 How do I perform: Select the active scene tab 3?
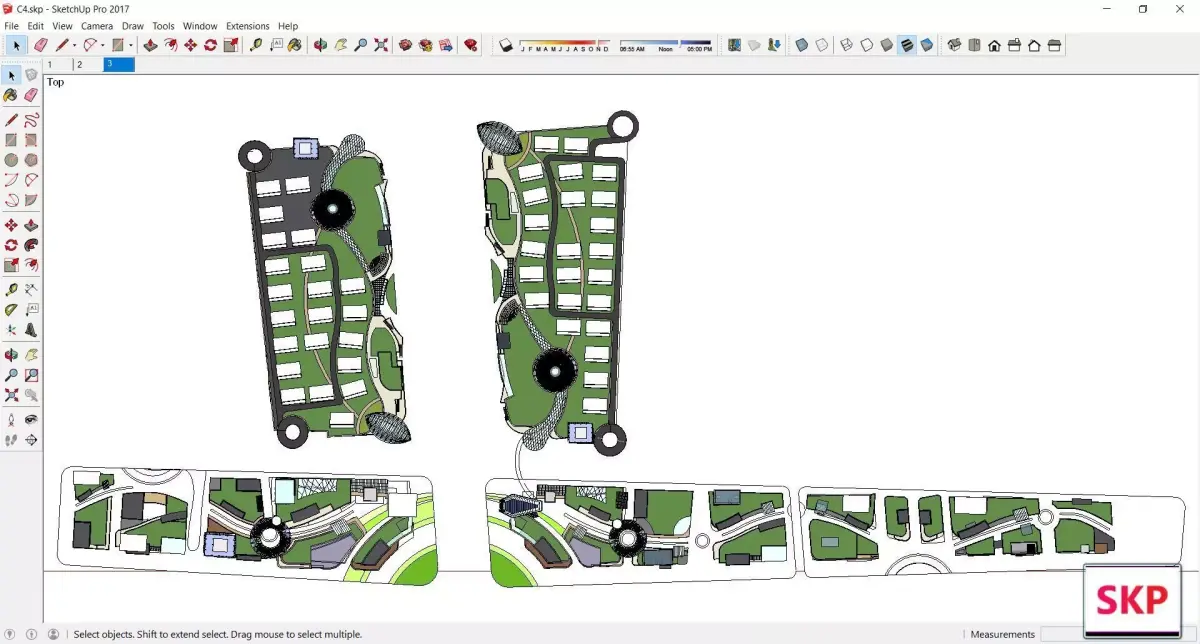pos(119,65)
